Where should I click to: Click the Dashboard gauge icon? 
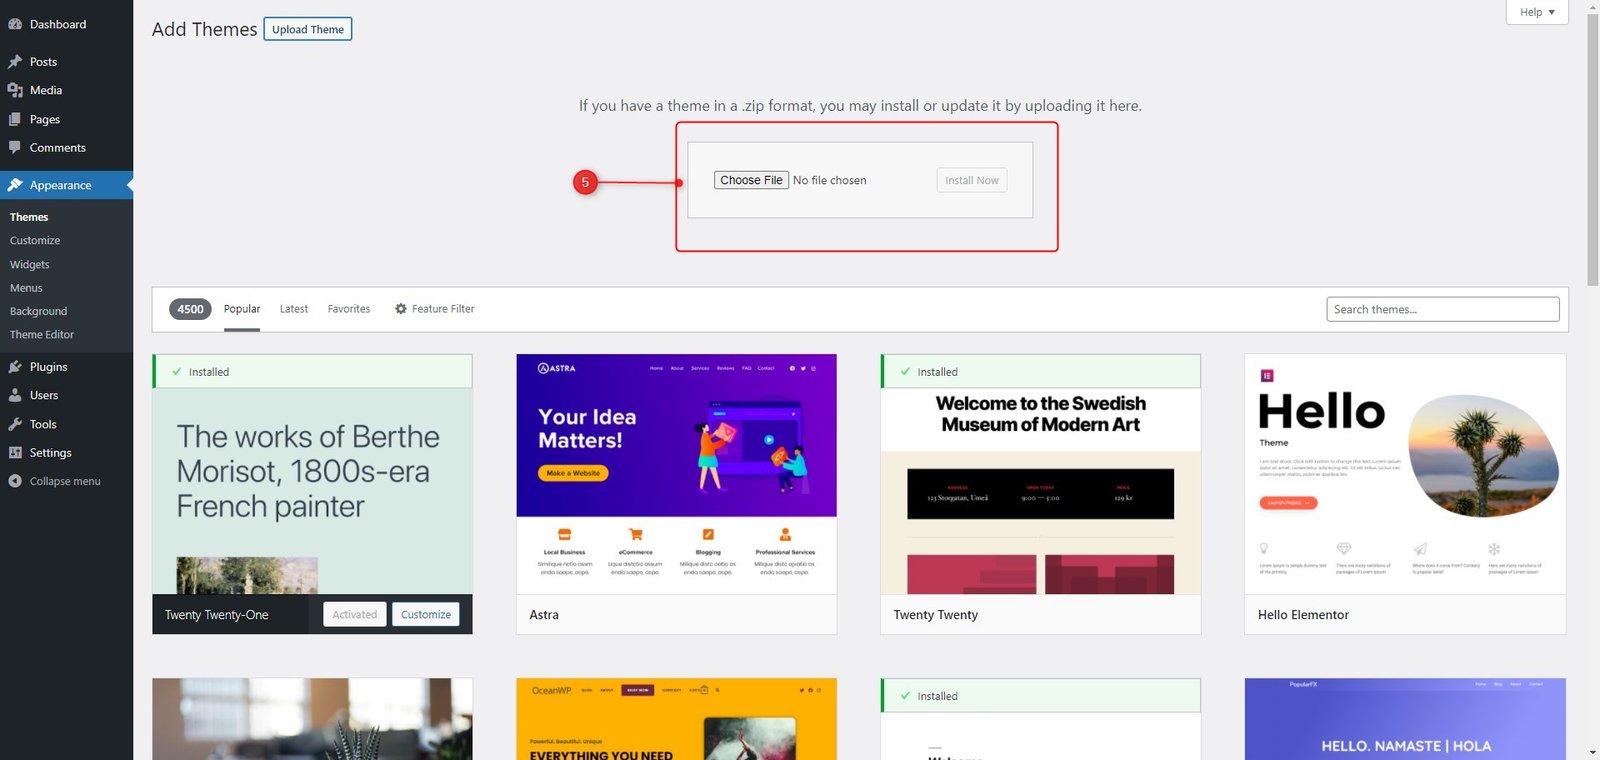15,24
